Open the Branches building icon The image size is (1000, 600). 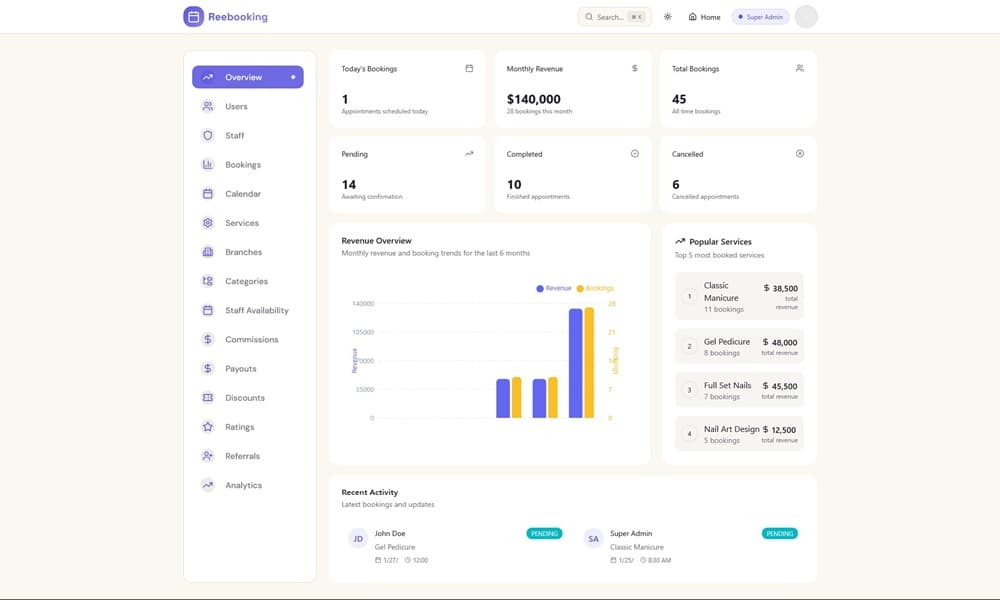click(x=208, y=252)
